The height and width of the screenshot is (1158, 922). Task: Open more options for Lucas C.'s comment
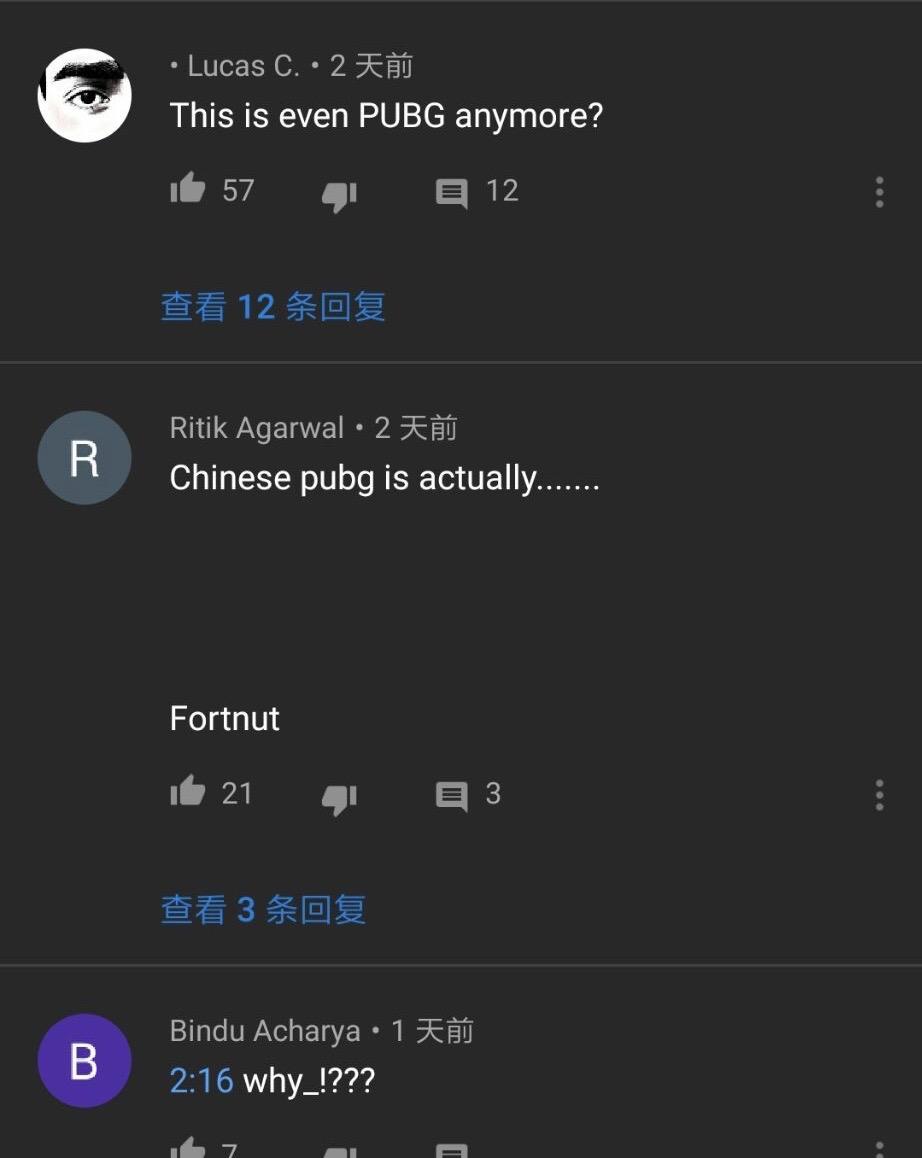coord(879,192)
